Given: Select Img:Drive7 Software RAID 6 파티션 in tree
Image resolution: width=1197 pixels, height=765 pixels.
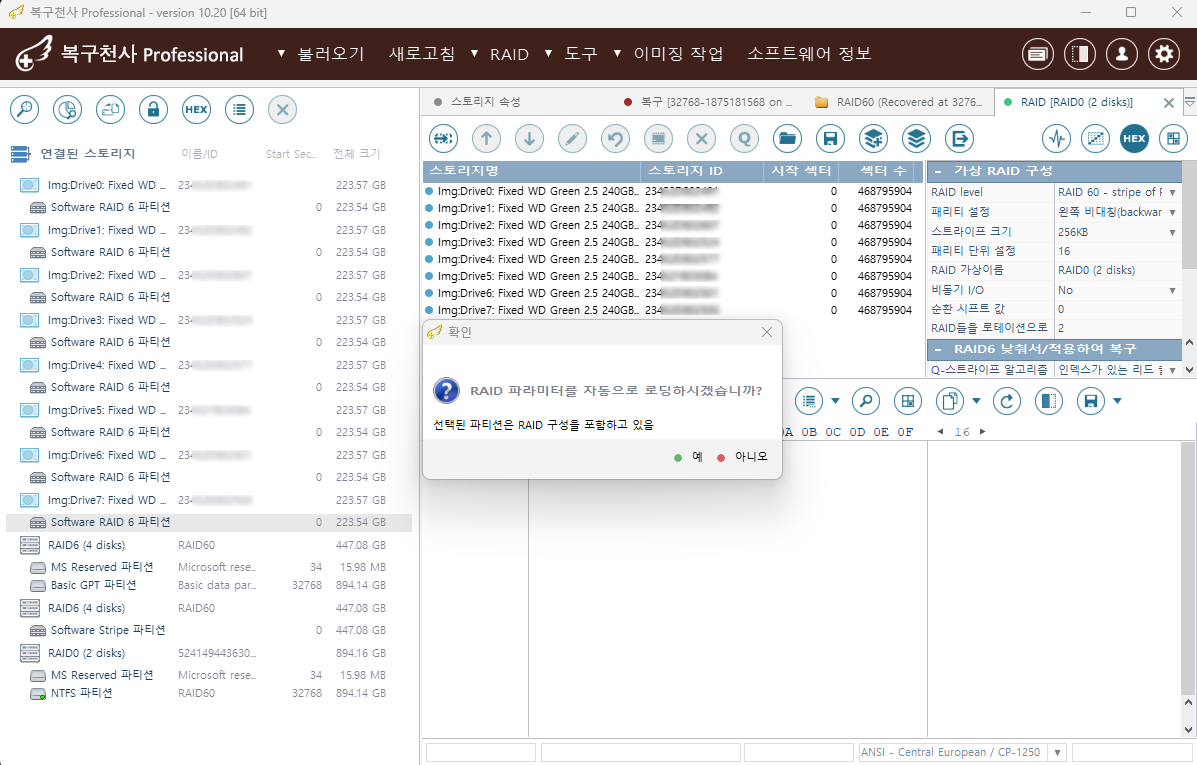Looking at the screenshot, I should click(209, 522).
